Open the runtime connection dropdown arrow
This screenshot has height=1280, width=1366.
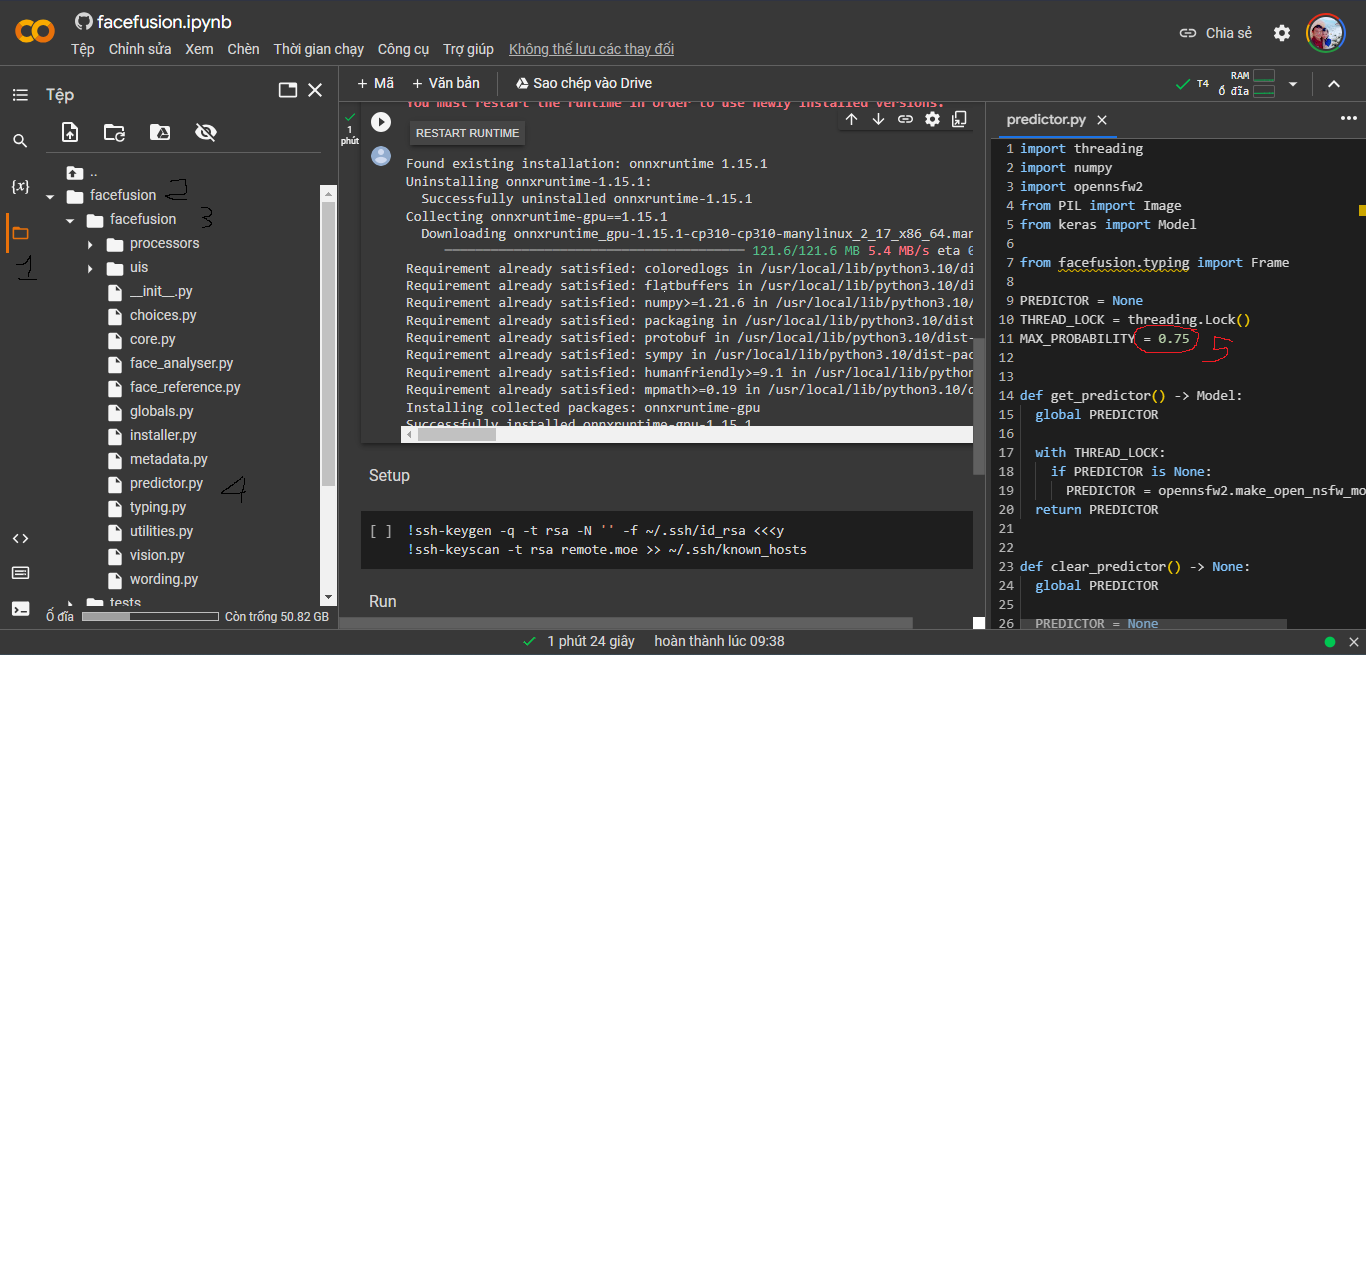pyautogui.click(x=1293, y=84)
